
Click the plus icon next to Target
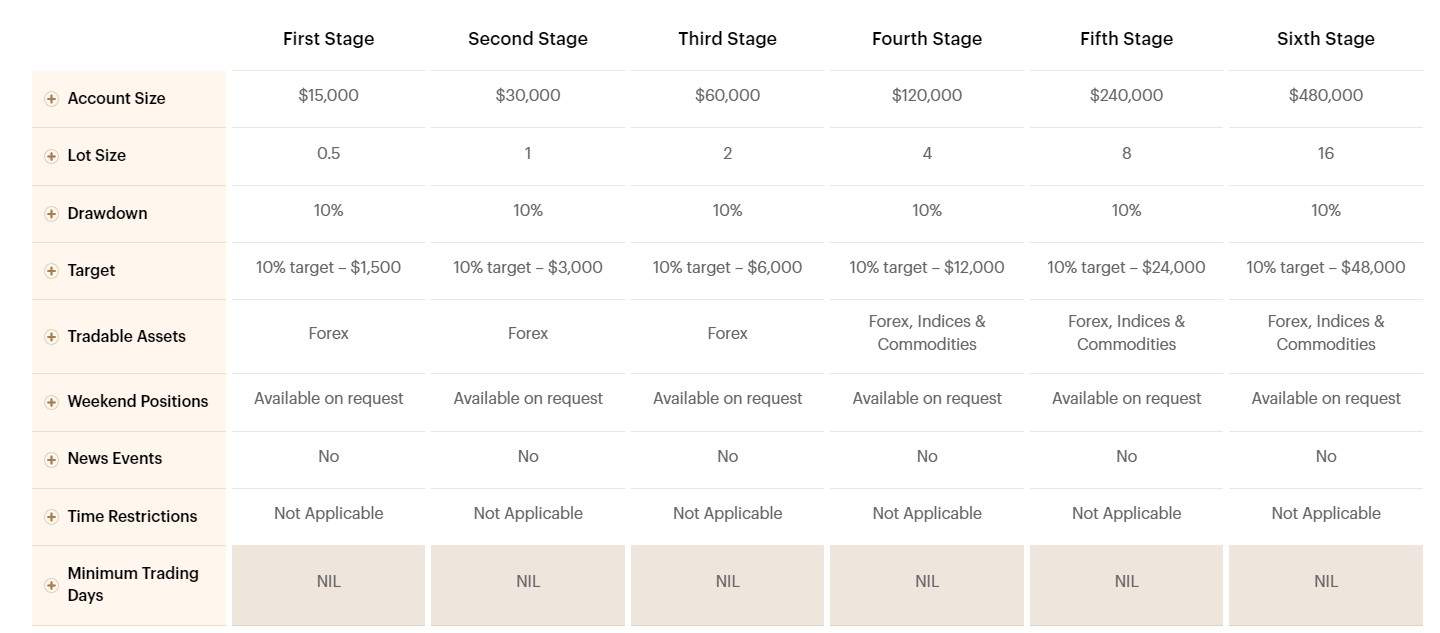click(51, 271)
